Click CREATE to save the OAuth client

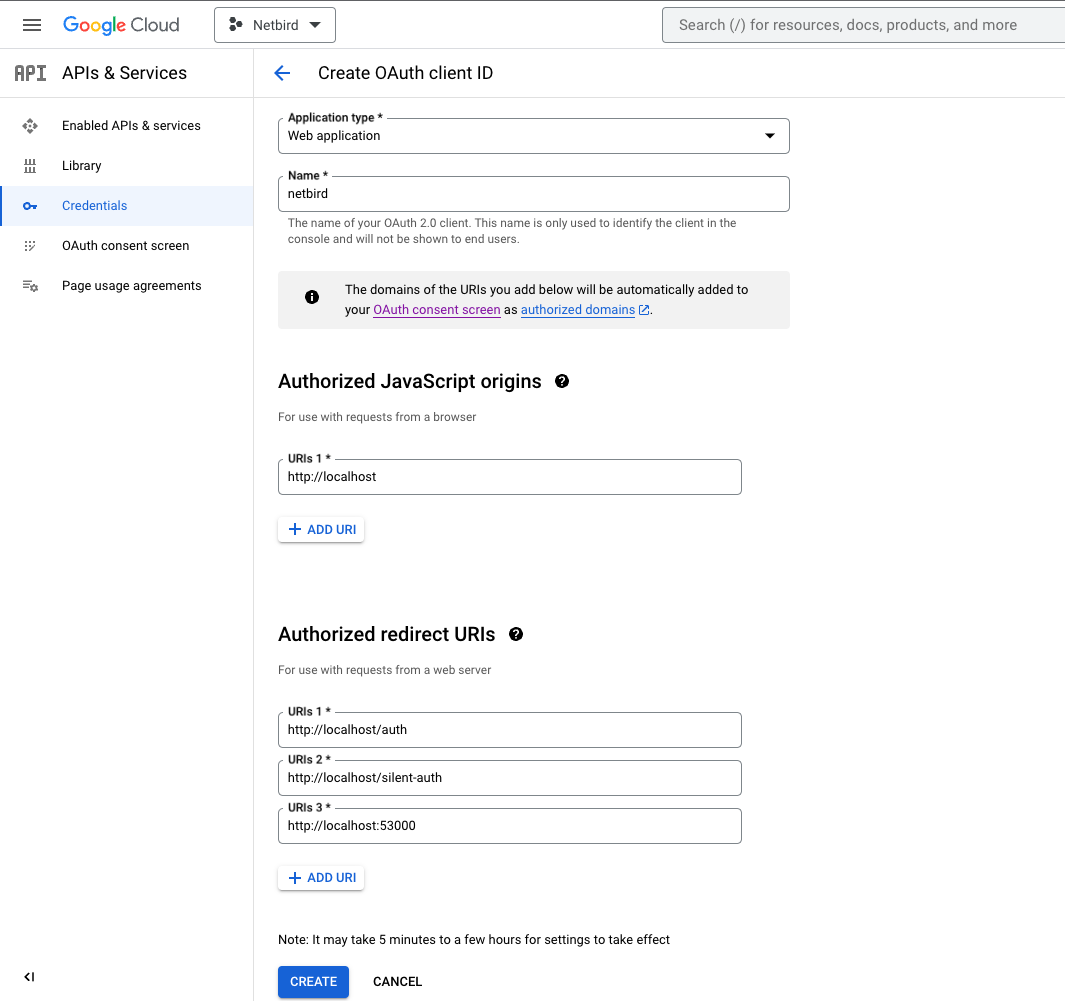313,981
